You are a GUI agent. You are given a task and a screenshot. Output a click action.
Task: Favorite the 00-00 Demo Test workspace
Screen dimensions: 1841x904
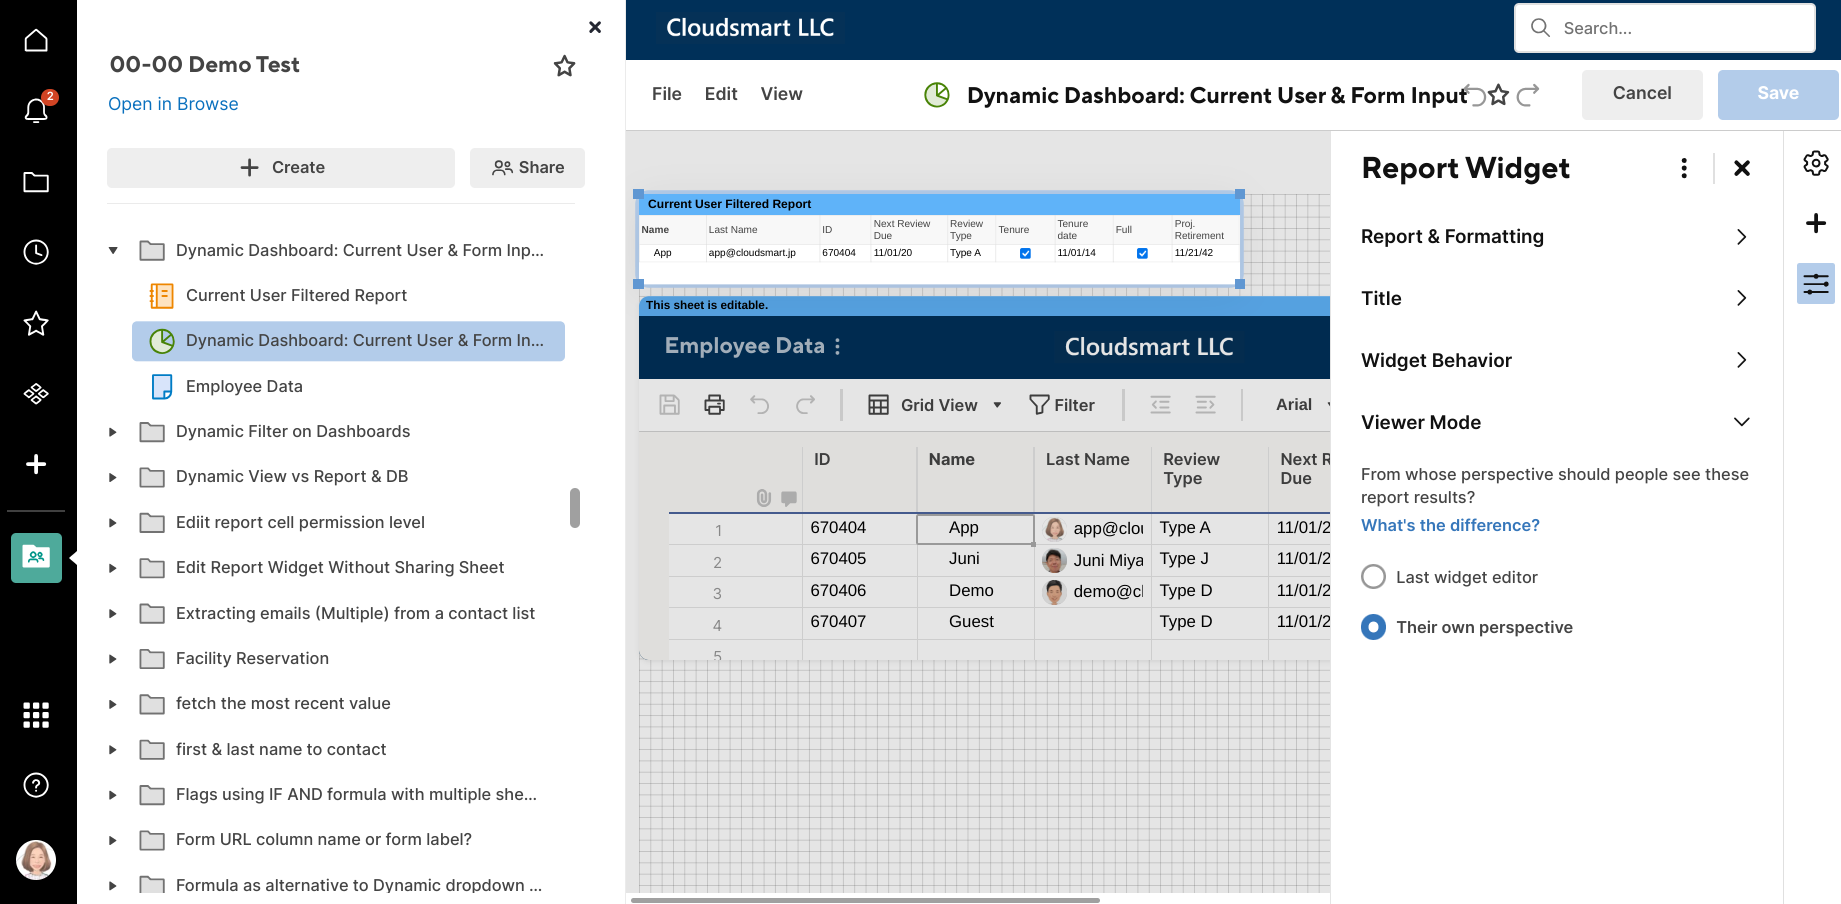(x=565, y=66)
